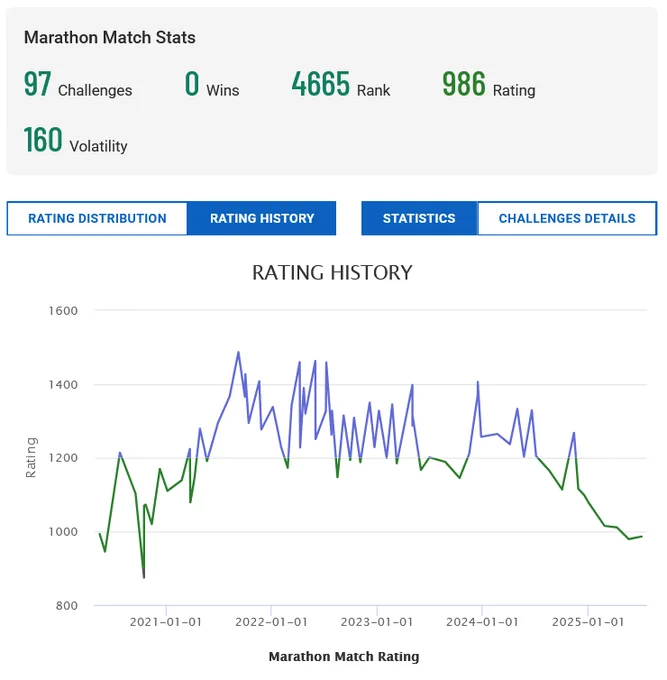Click the 2022-01-01 axis label
The width and height of the screenshot is (667, 680).
click(x=271, y=622)
